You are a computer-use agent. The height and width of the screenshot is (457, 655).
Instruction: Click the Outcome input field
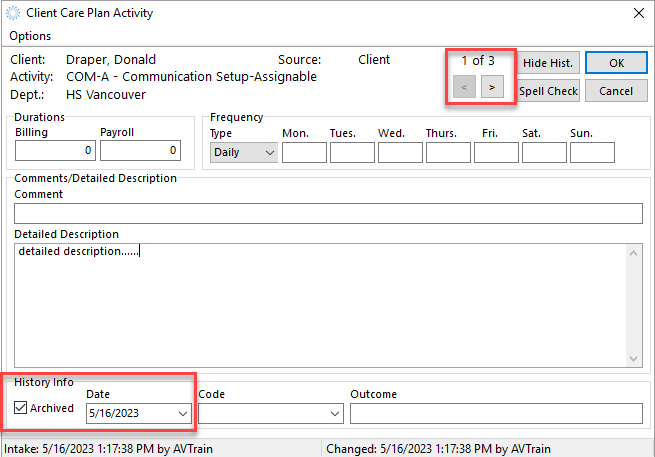click(x=496, y=414)
